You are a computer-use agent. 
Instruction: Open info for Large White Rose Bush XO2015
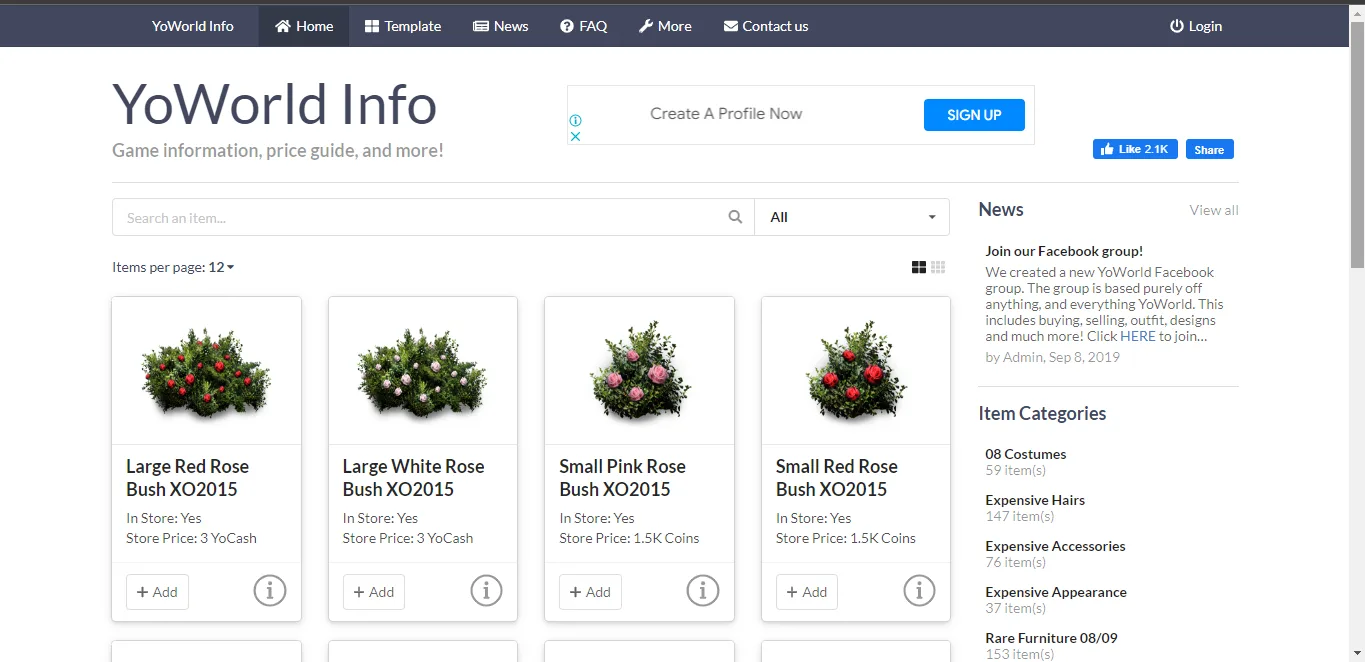[486, 591]
